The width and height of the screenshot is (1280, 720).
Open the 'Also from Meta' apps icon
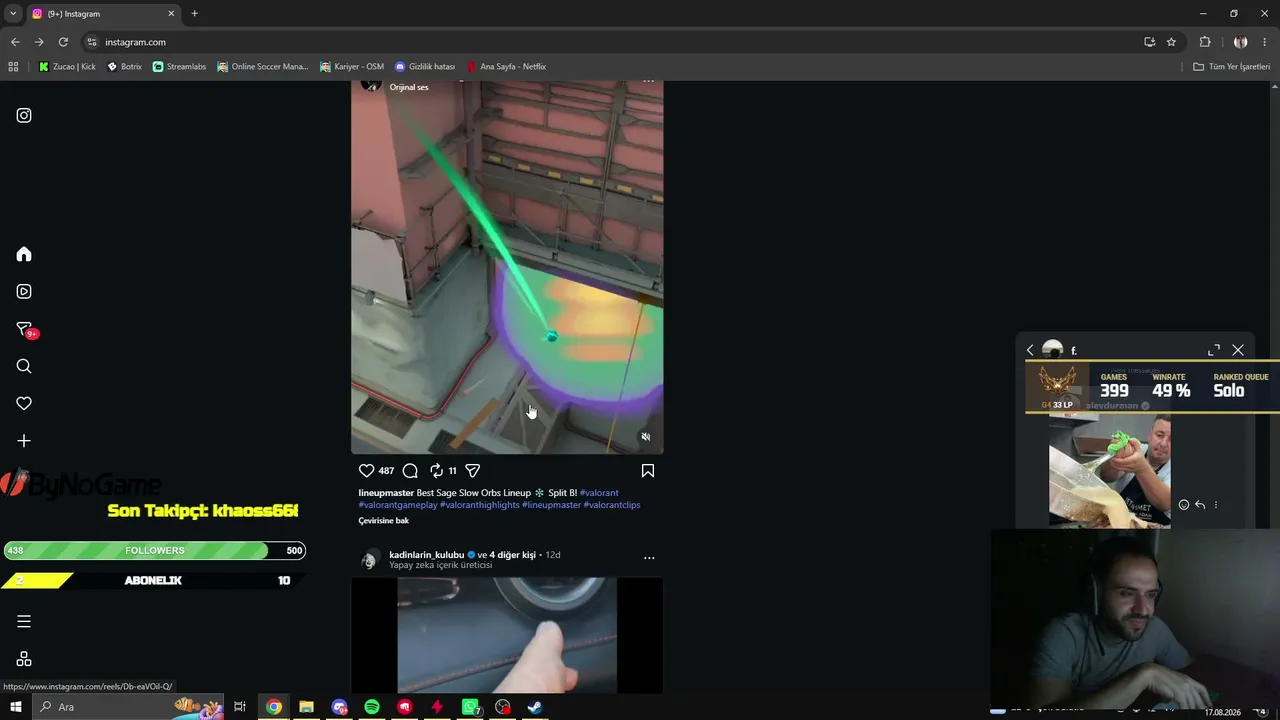point(24,659)
